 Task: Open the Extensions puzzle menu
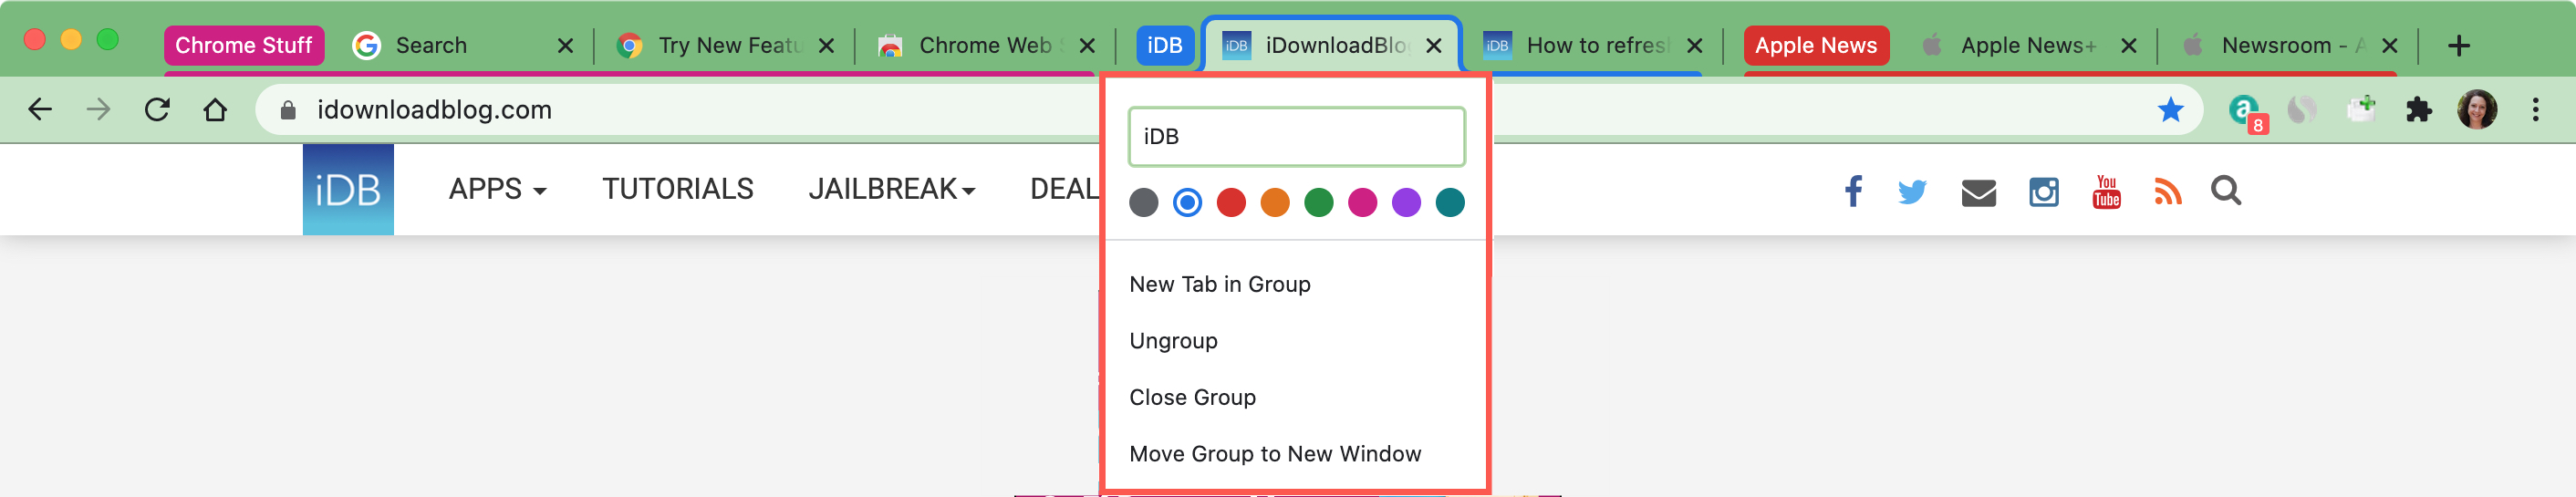point(2418,109)
